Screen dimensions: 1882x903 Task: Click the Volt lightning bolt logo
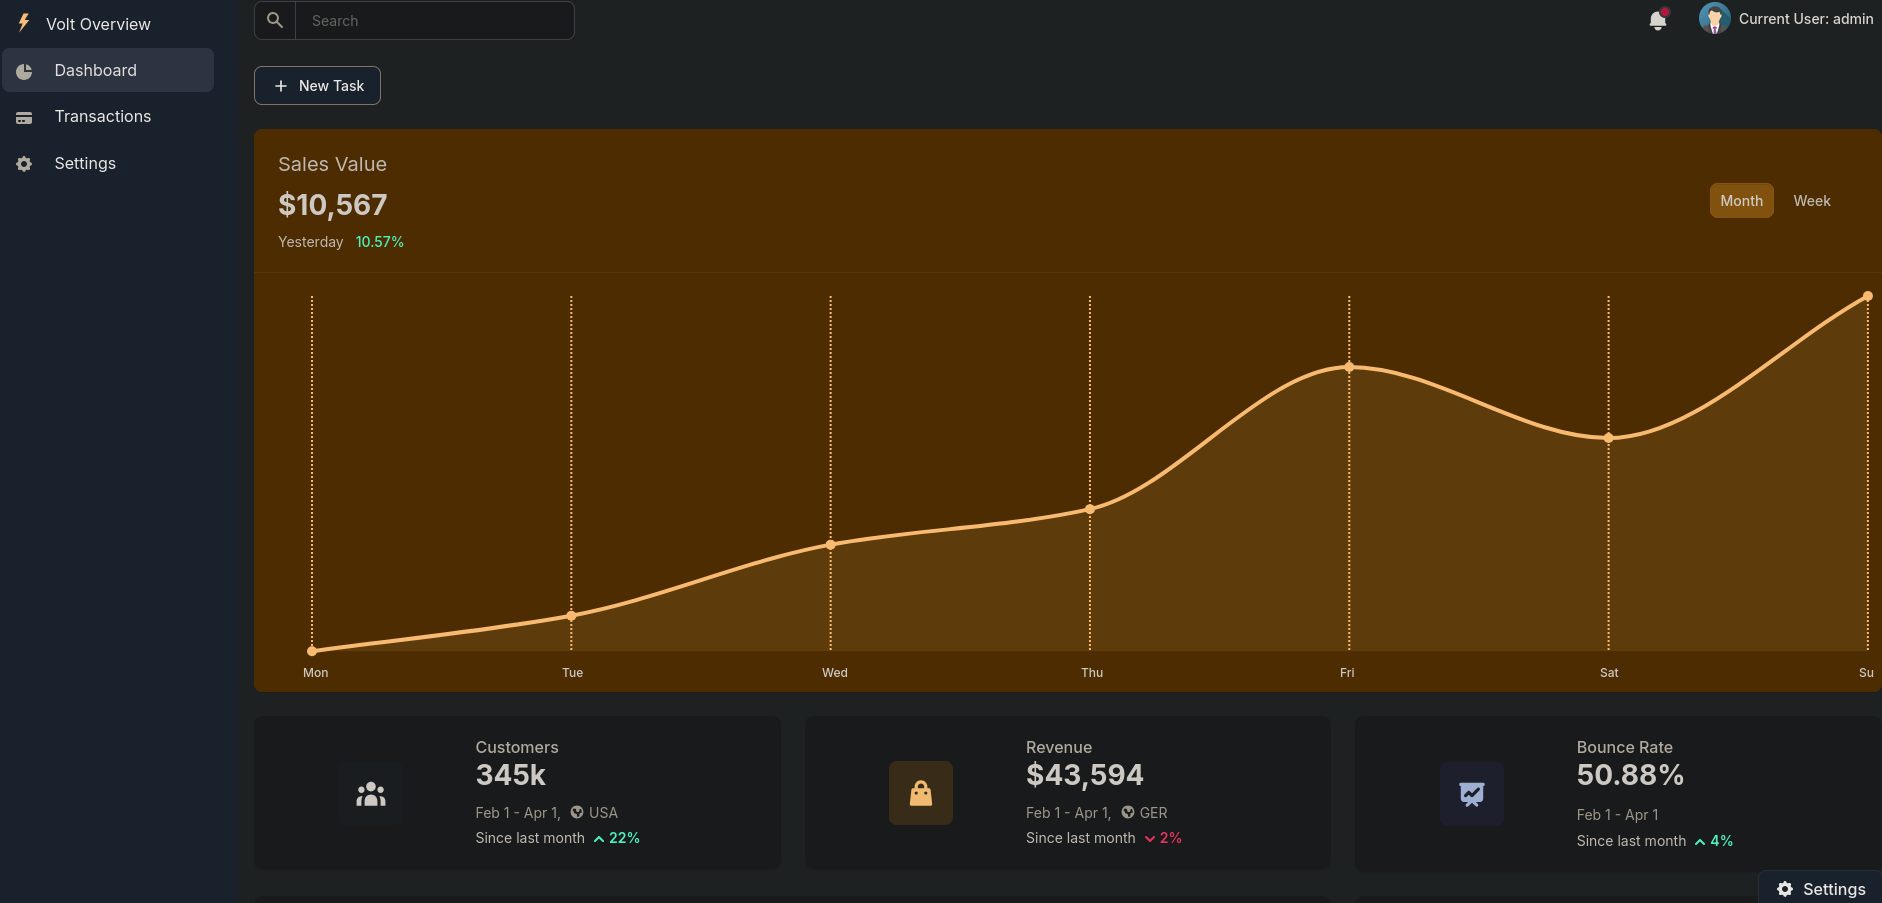point(24,22)
